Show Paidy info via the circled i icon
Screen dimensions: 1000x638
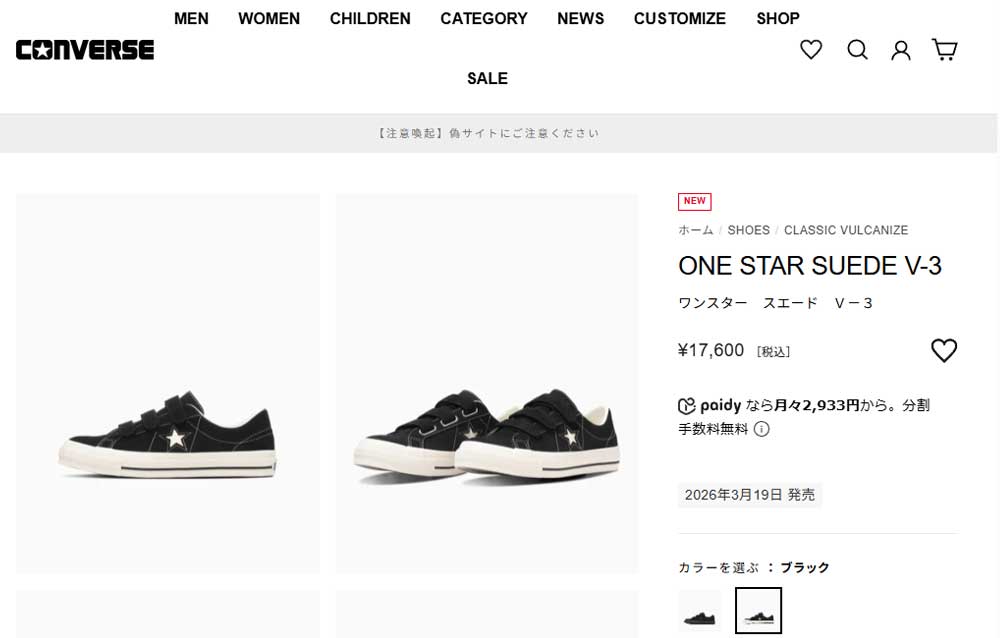(x=761, y=429)
